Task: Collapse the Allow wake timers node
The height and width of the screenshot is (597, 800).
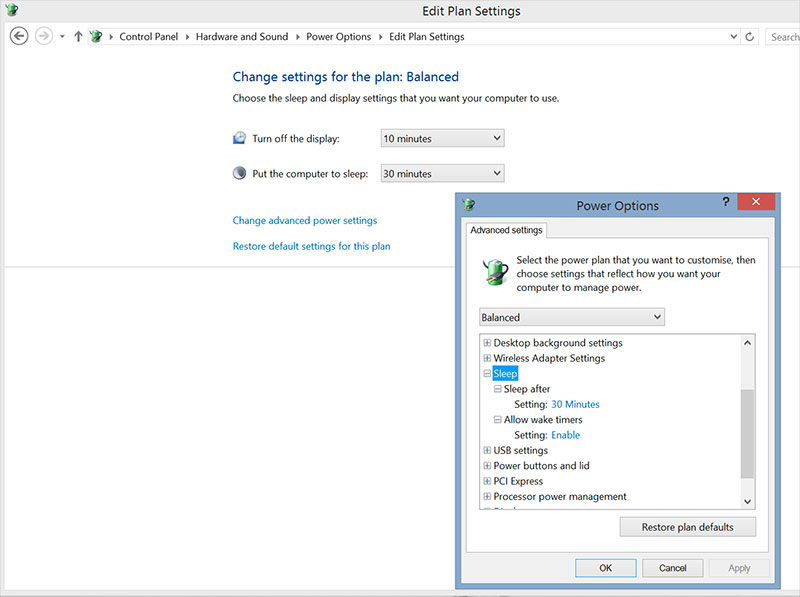Action: 497,419
